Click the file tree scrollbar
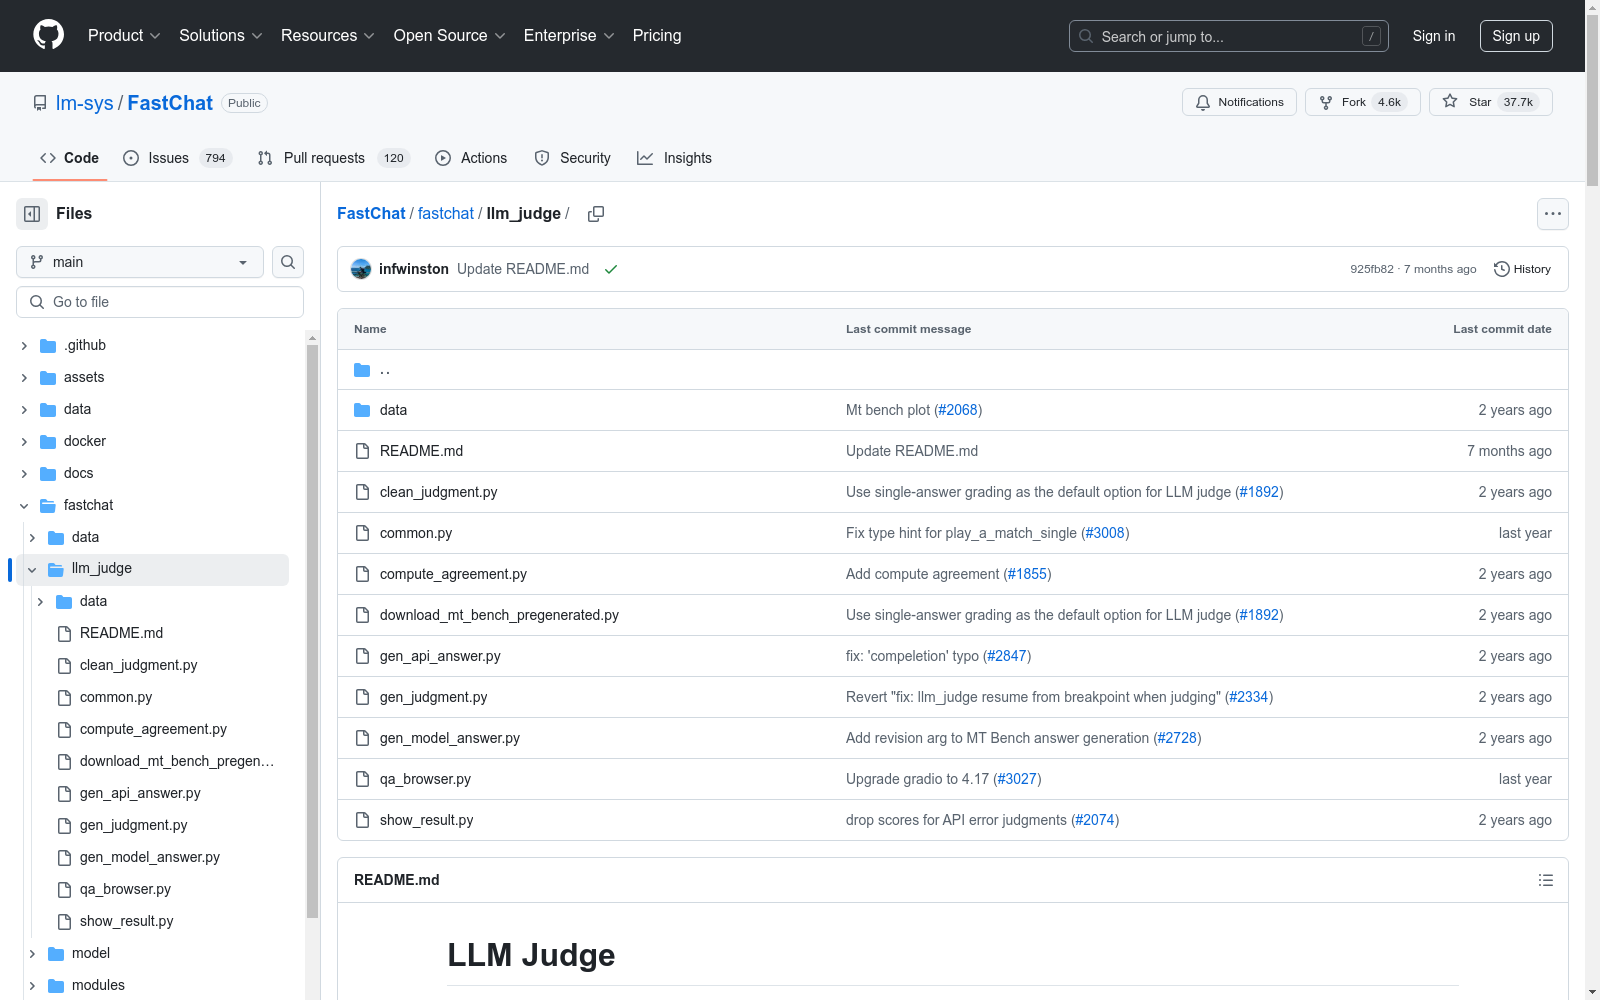This screenshot has height=1000, width=1600. coord(312,630)
